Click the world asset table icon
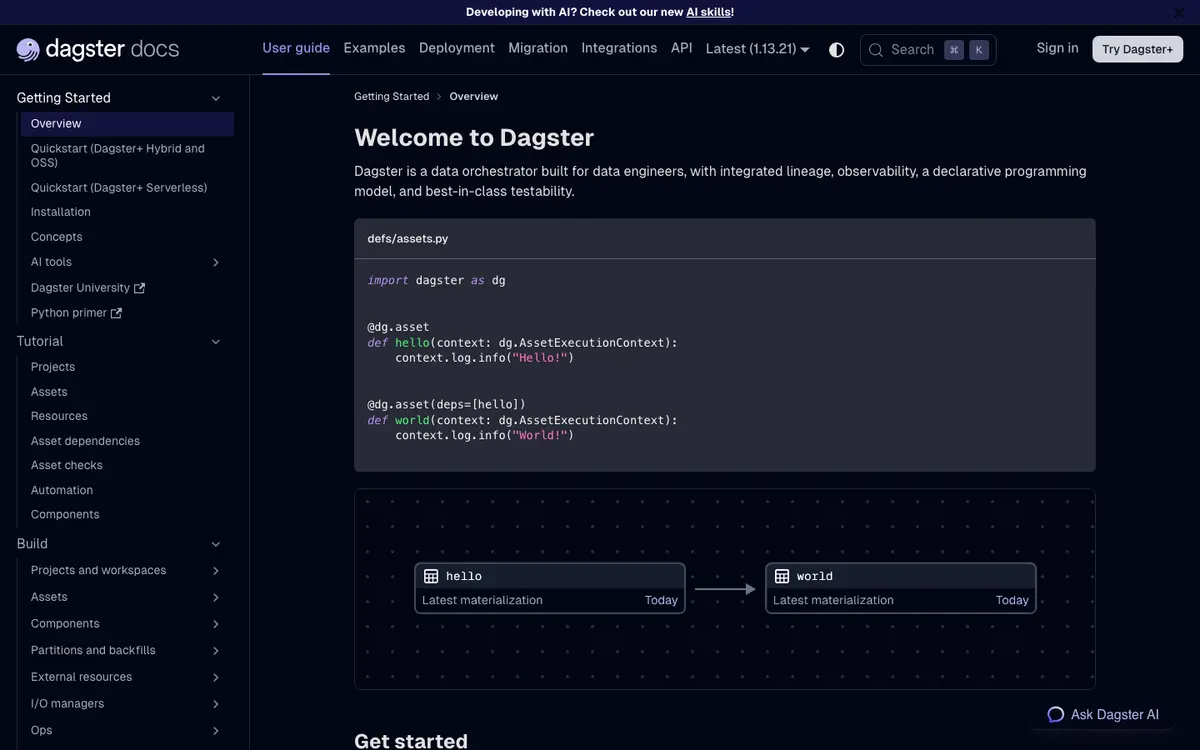This screenshot has height=750, width=1200. (x=782, y=576)
